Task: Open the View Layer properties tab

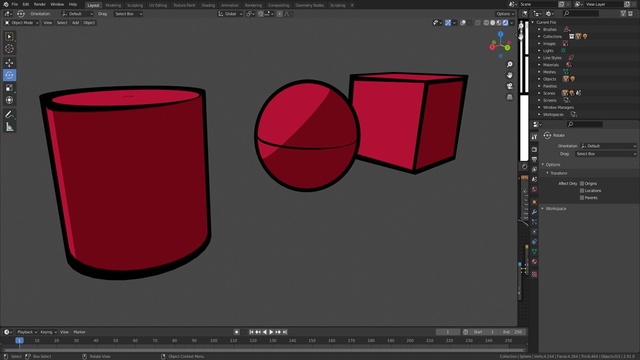Action: pyautogui.click(x=534, y=169)
